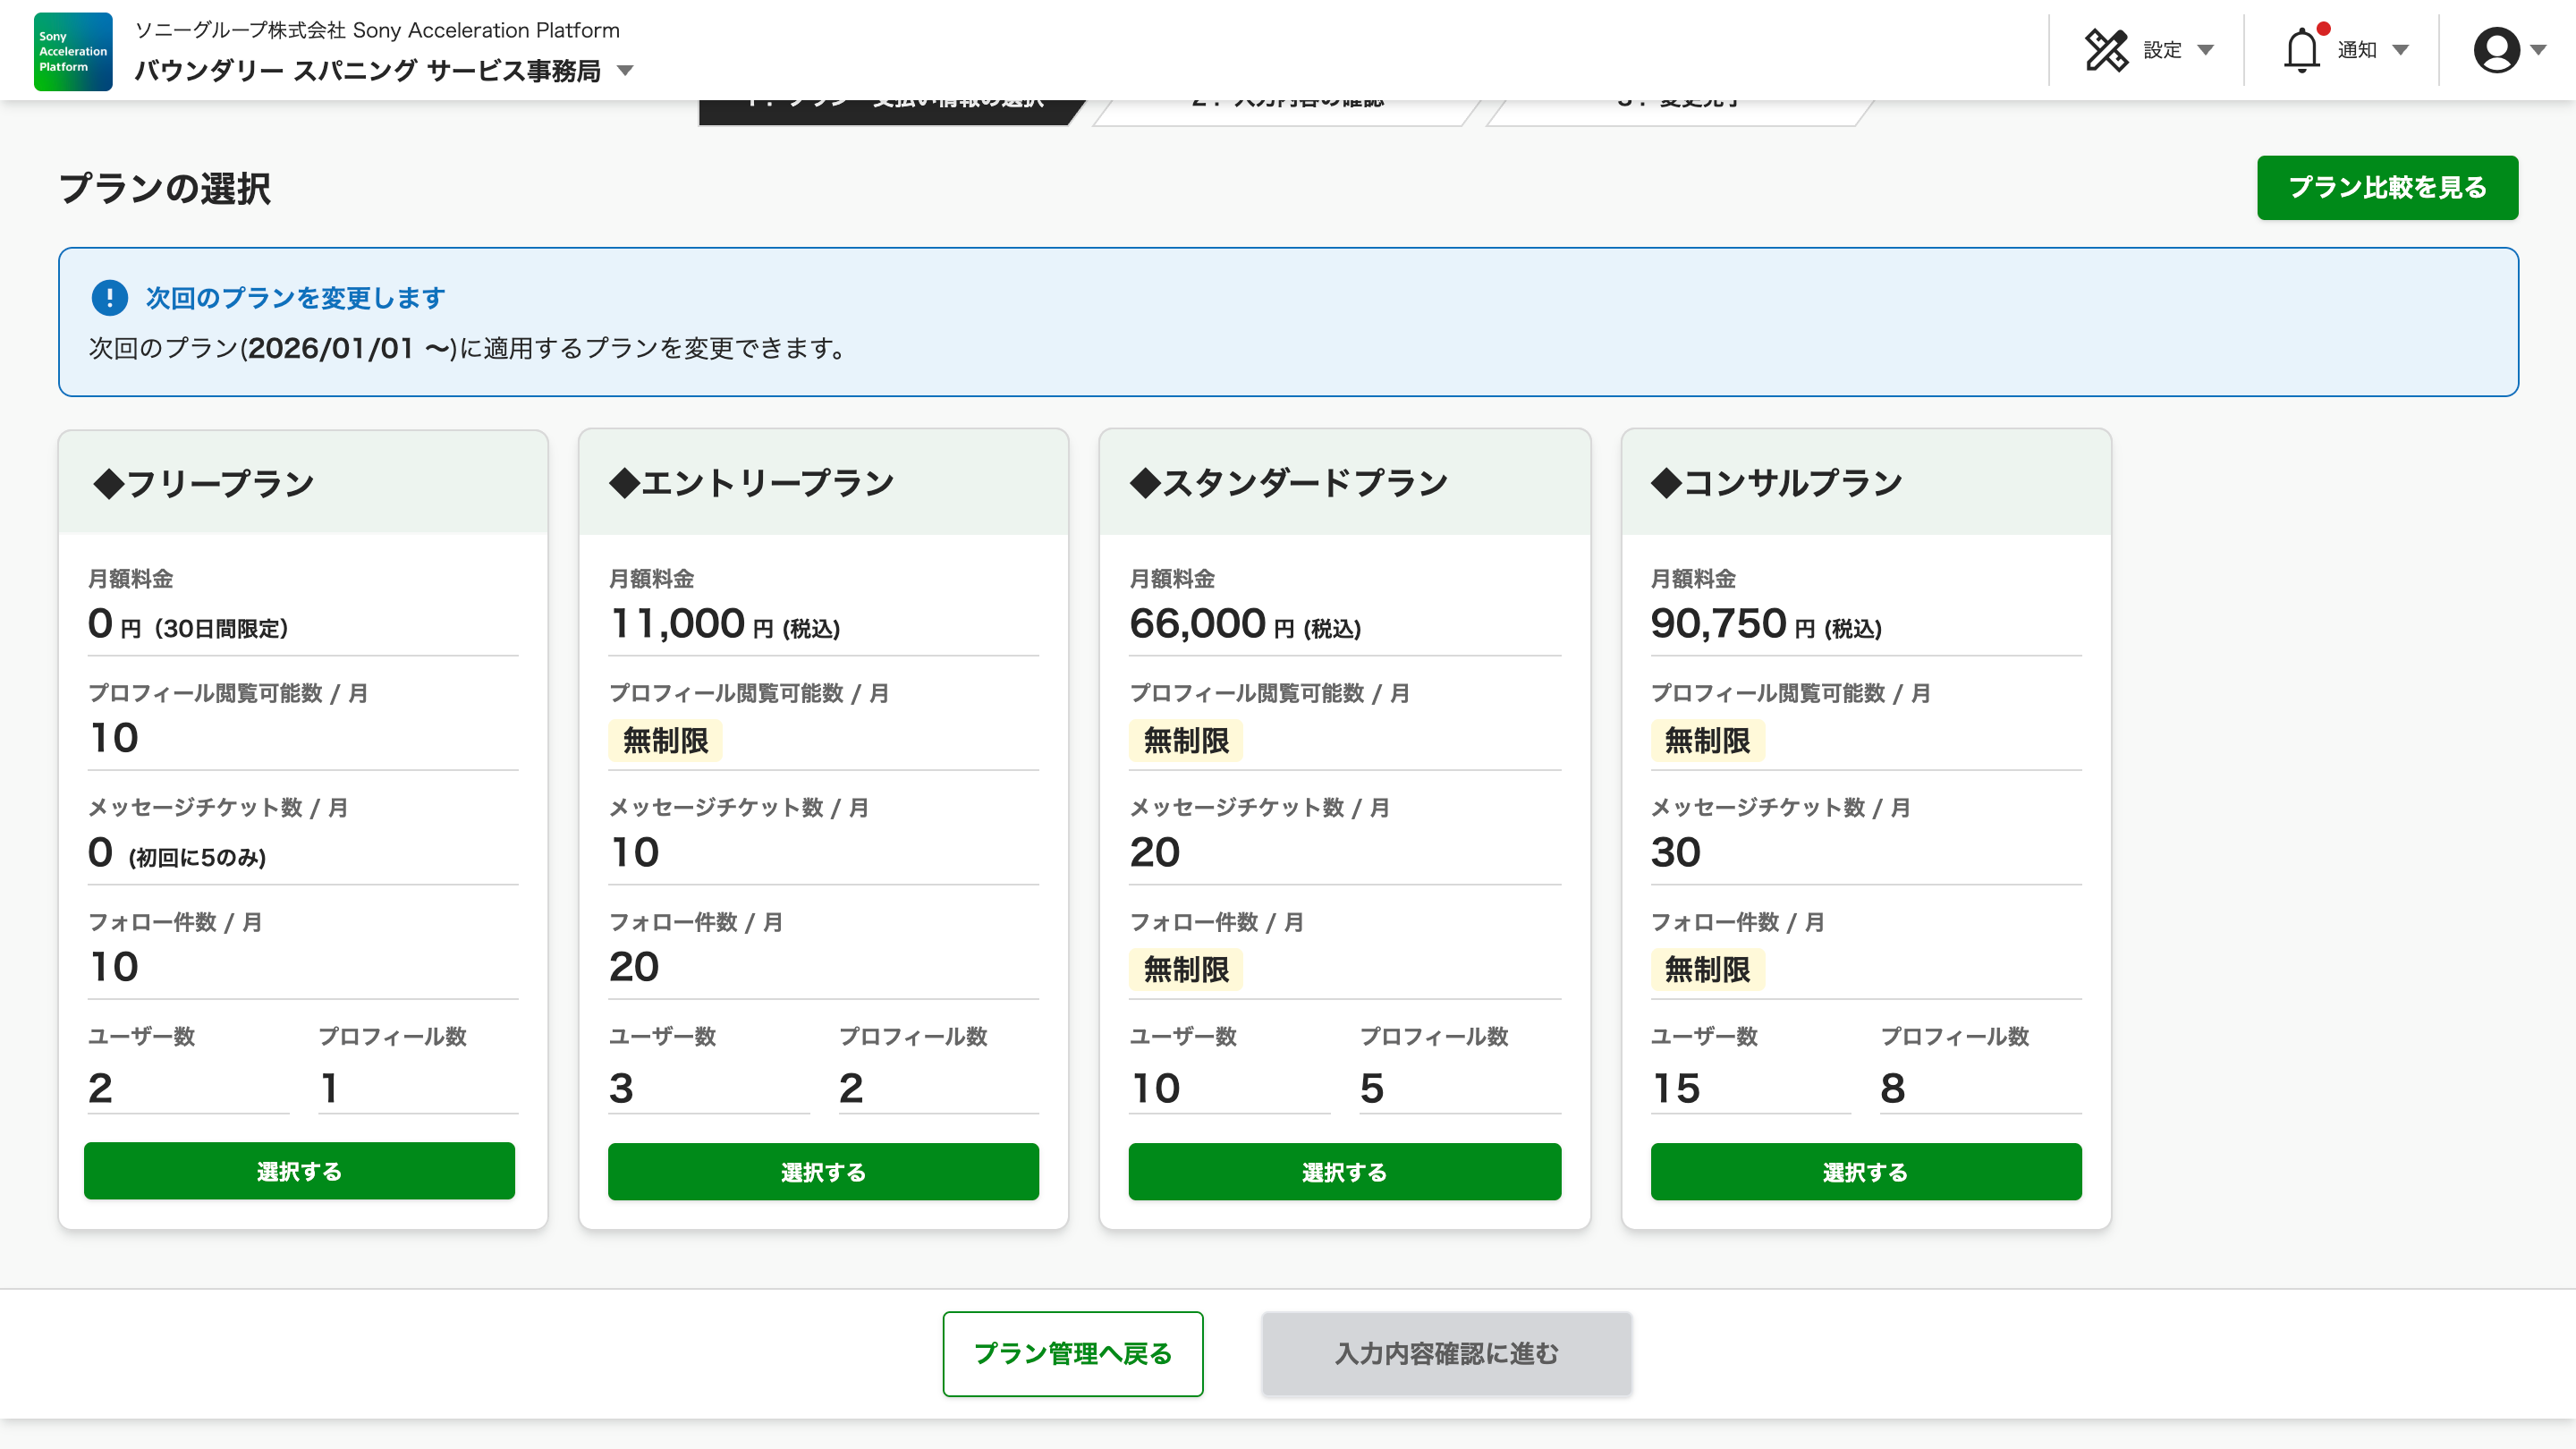Open the account menu dropdown arrow
Viewport: 2576px width, 1449px height.
2538,50
